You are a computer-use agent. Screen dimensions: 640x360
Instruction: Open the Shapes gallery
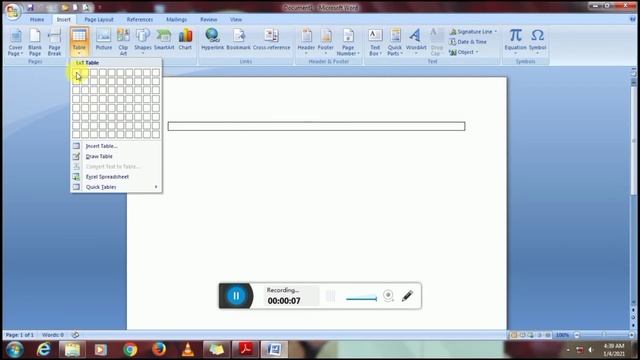[x=143, y=42]
